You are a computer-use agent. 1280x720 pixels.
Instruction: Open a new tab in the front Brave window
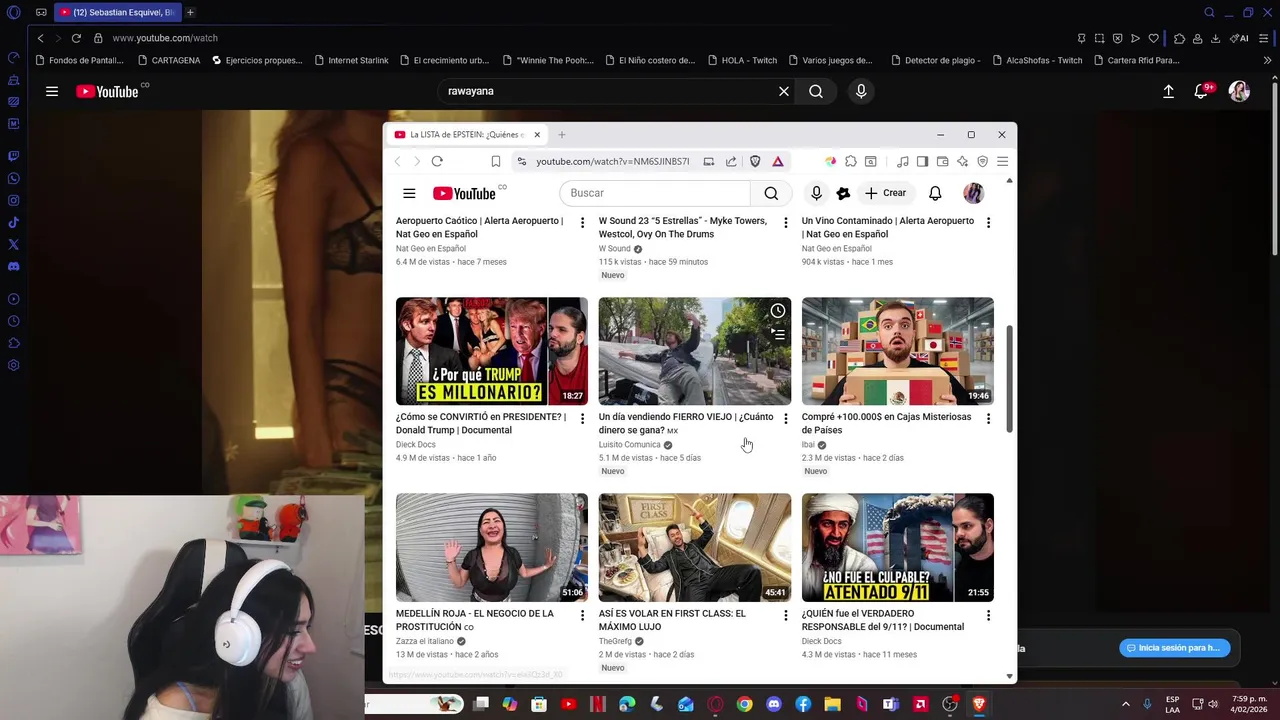pos(561,134)
